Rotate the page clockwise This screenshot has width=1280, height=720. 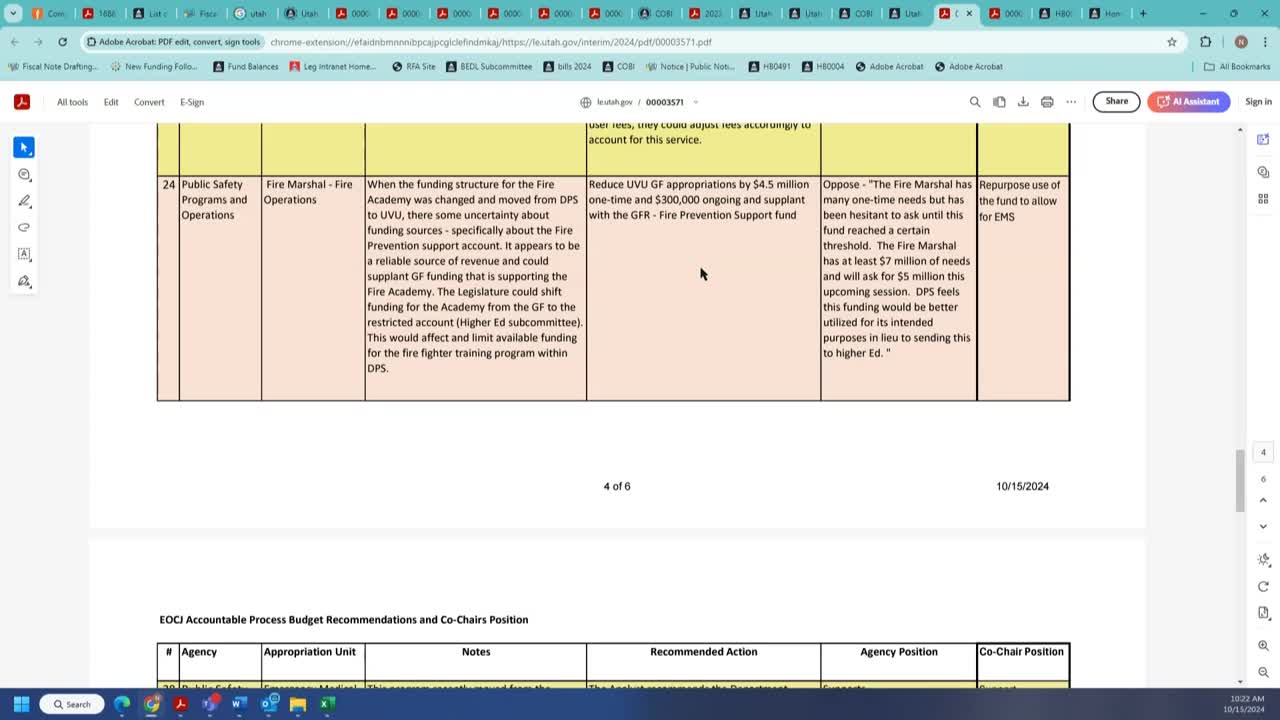(1263, 587)
